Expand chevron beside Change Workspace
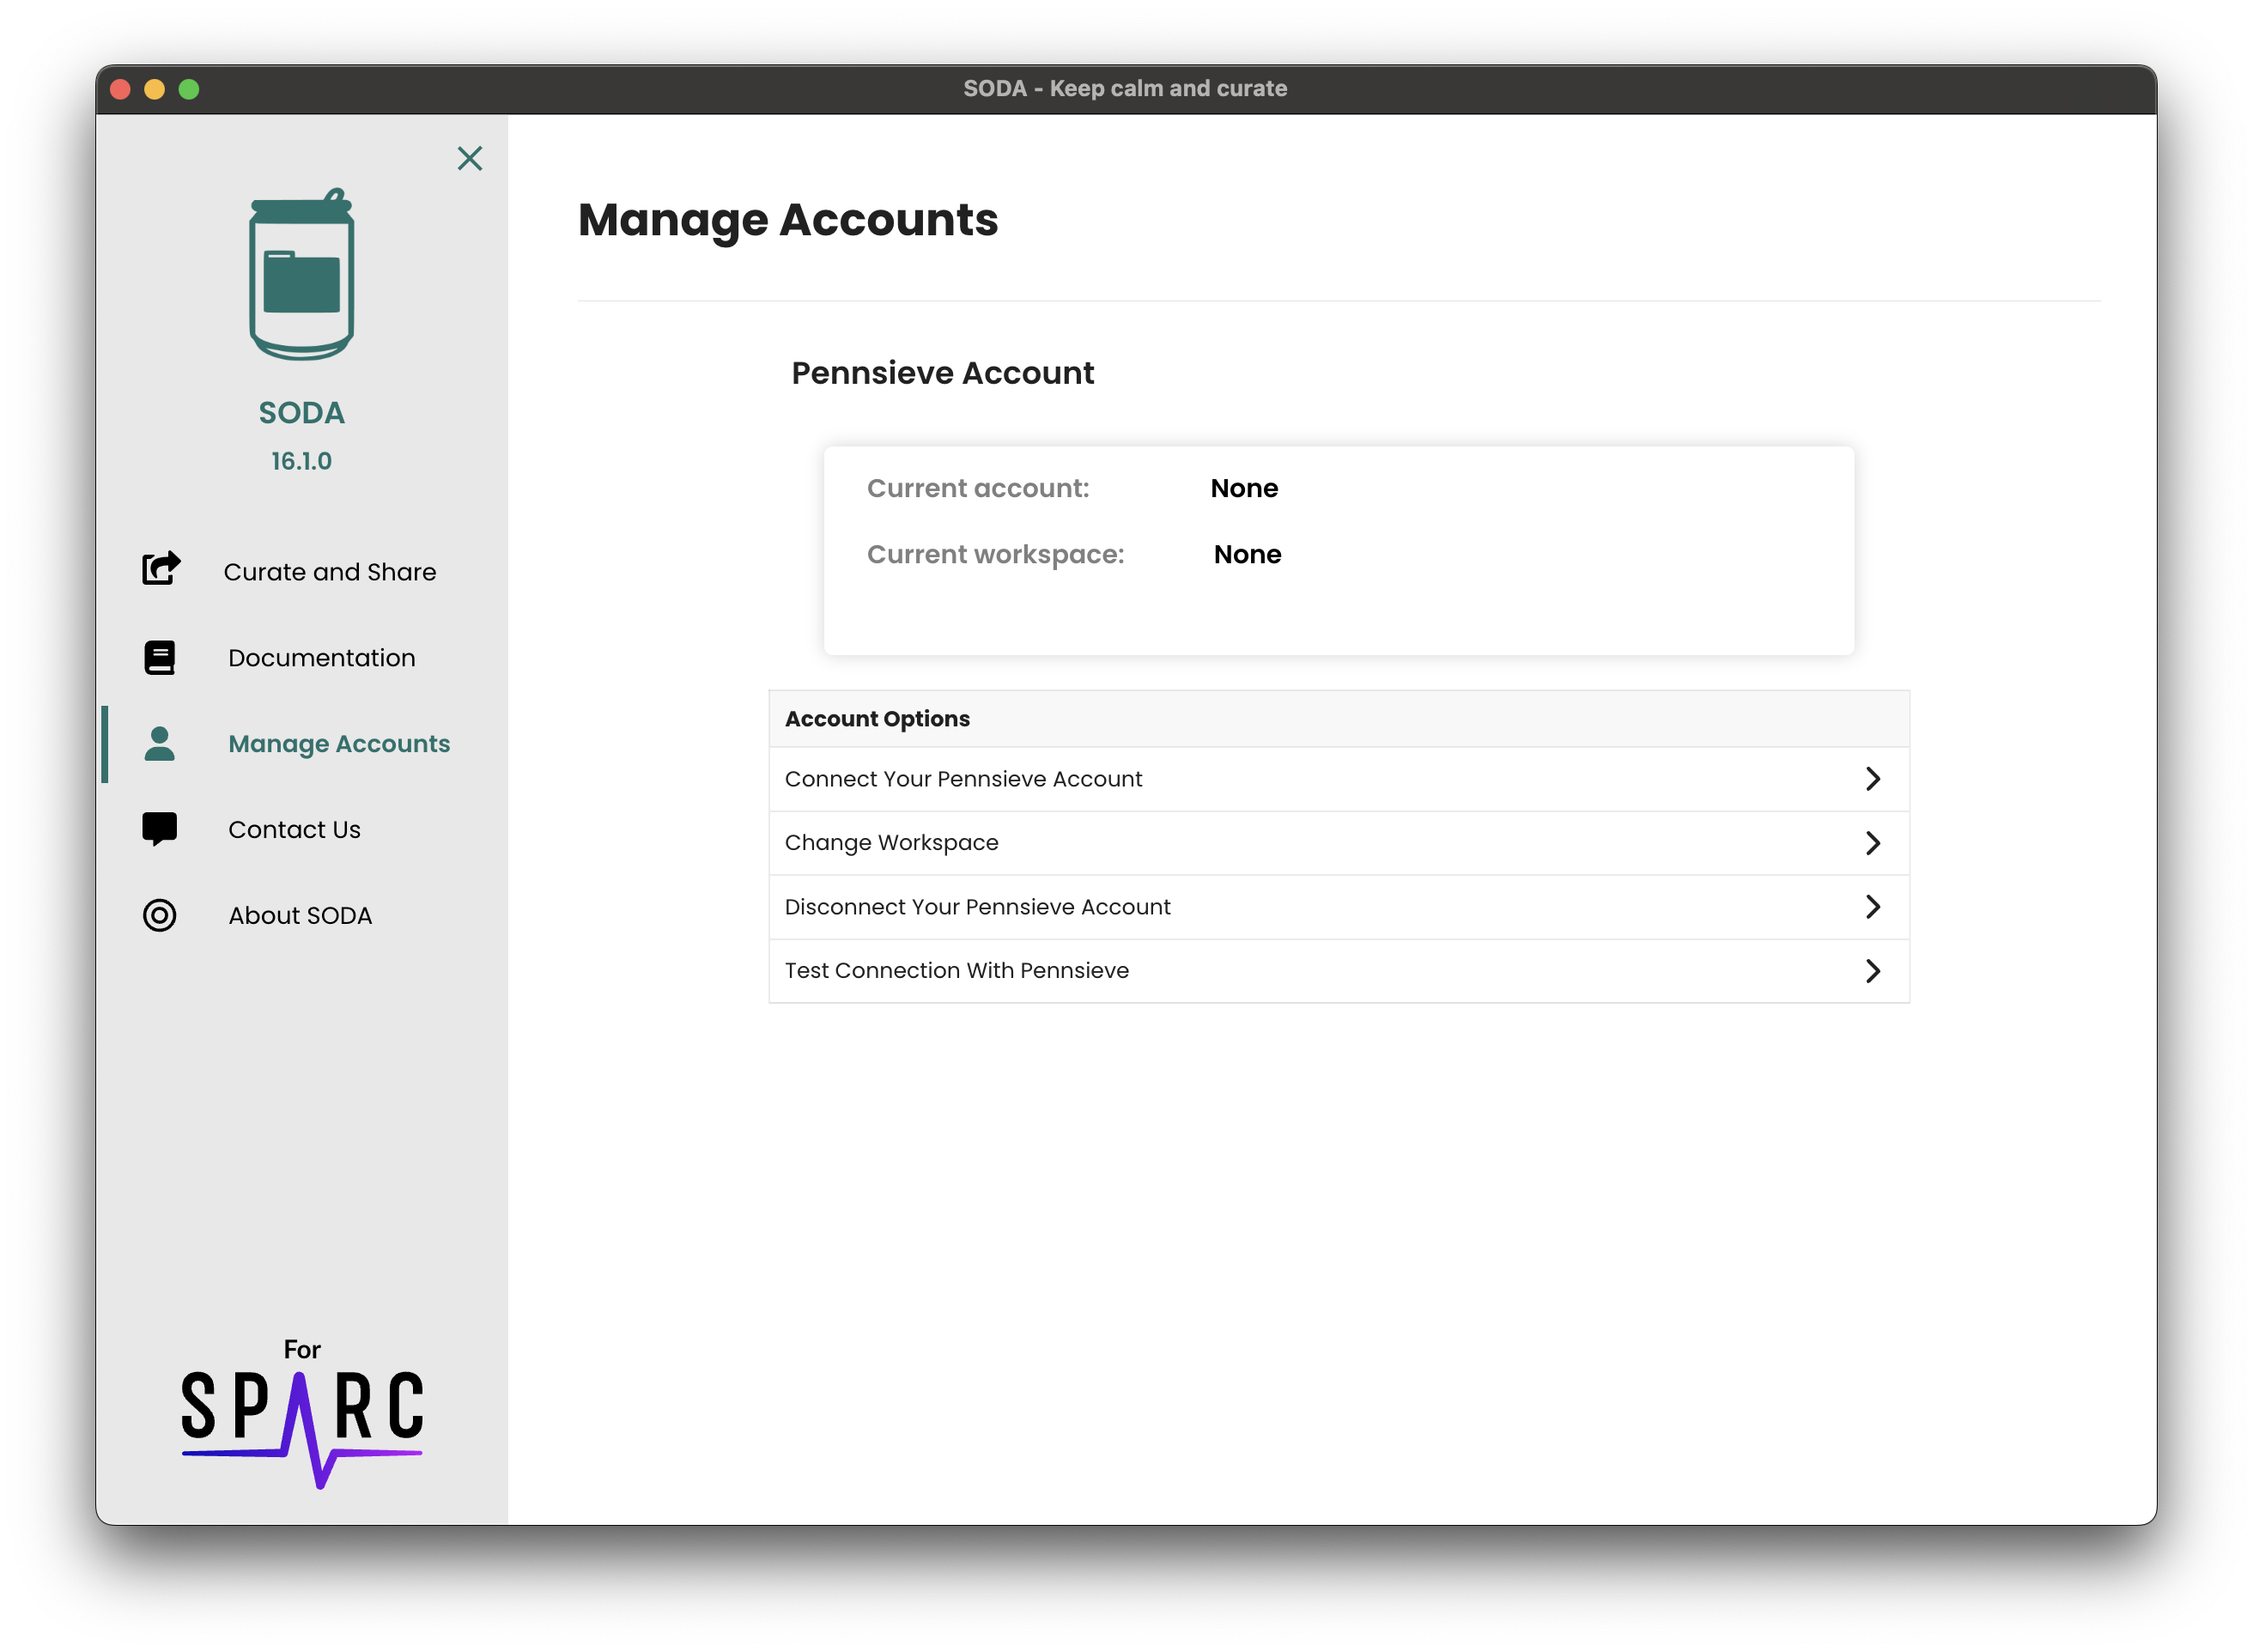This screenshot has height=1652, width=2253. tap(1874, 844)
